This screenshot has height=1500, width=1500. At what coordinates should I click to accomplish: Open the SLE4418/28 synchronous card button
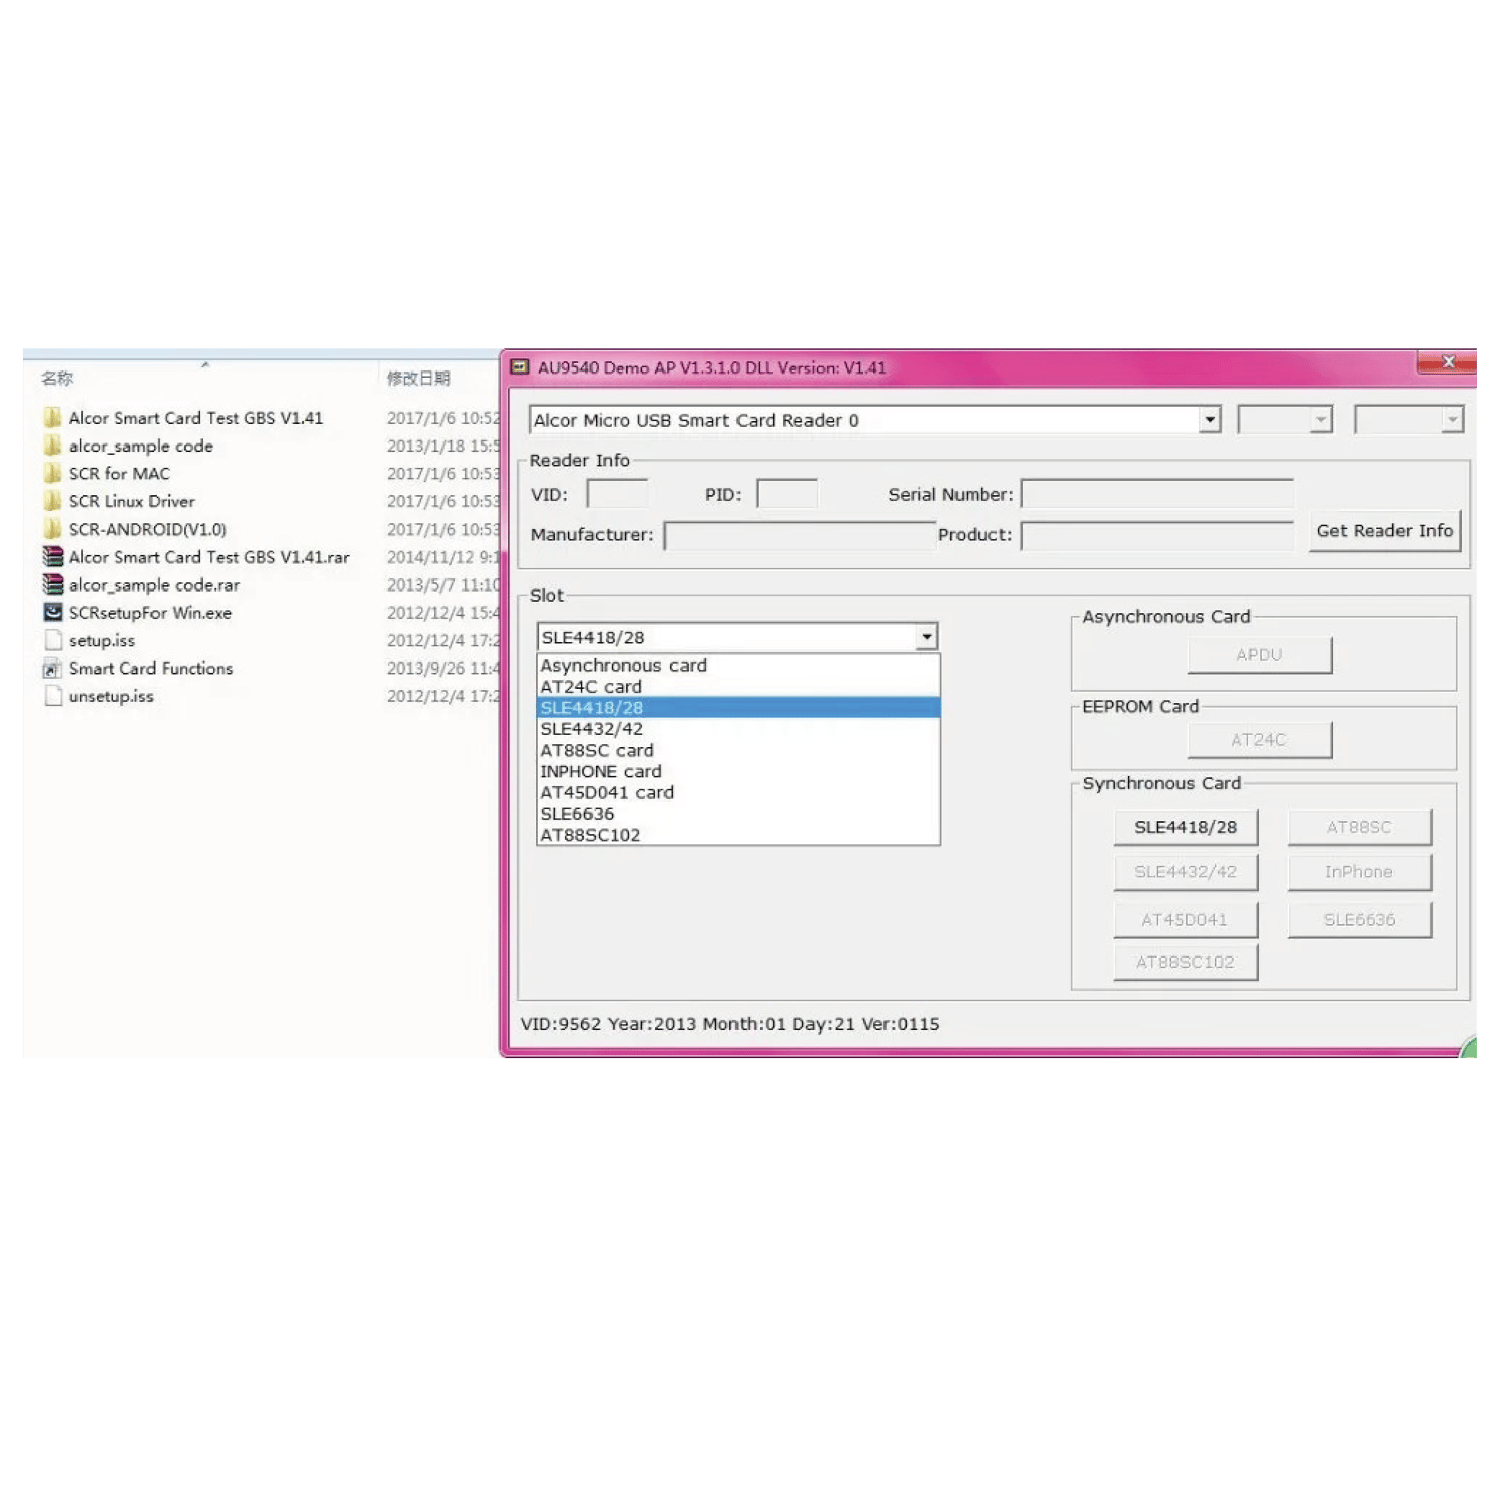pyautogui.click(x=1186, y=827)
